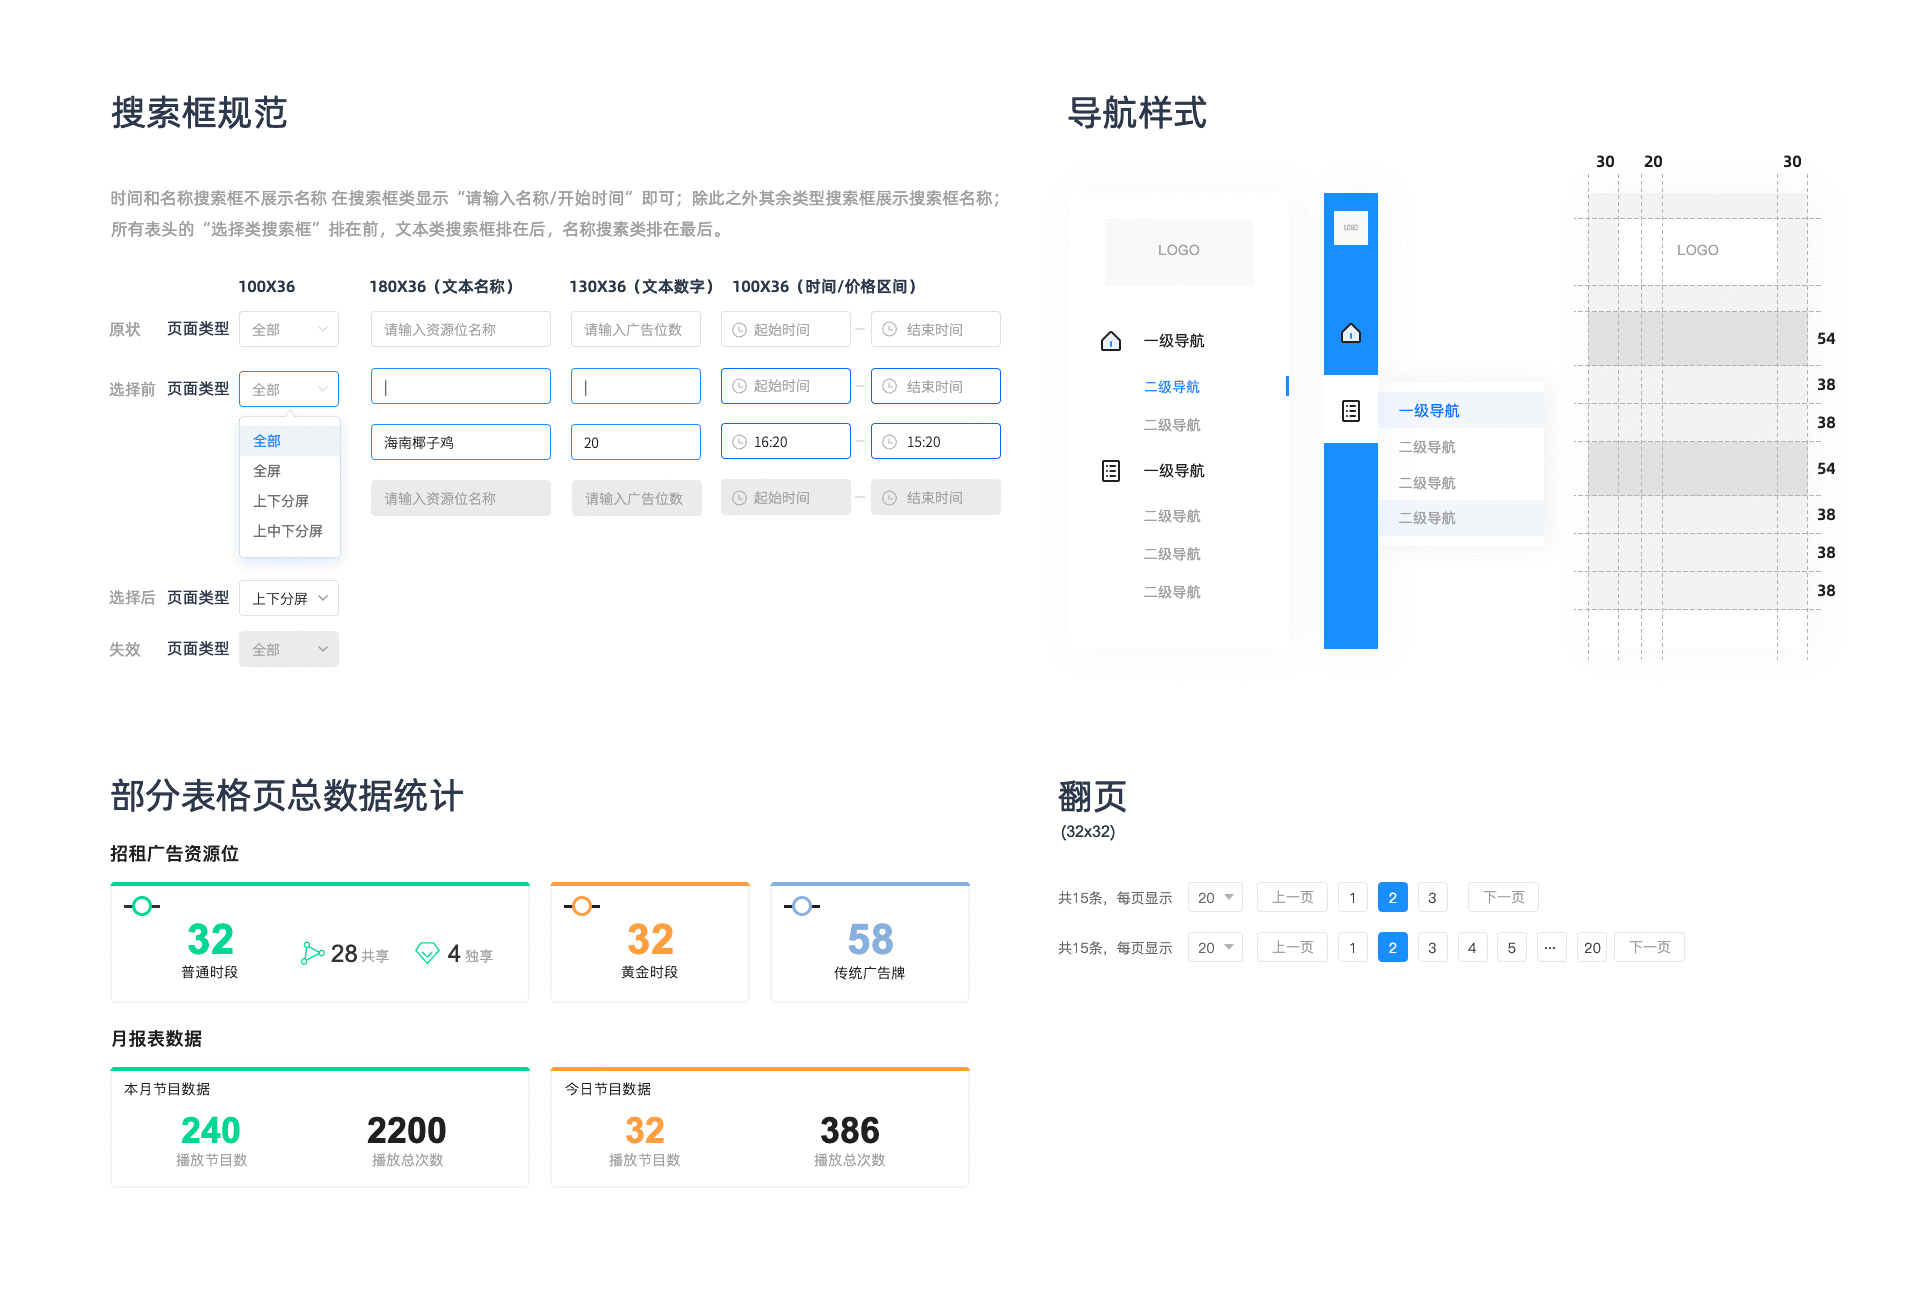
Task: Click the 请输入资源位名称 field in 原状 row
Action: 461,329
